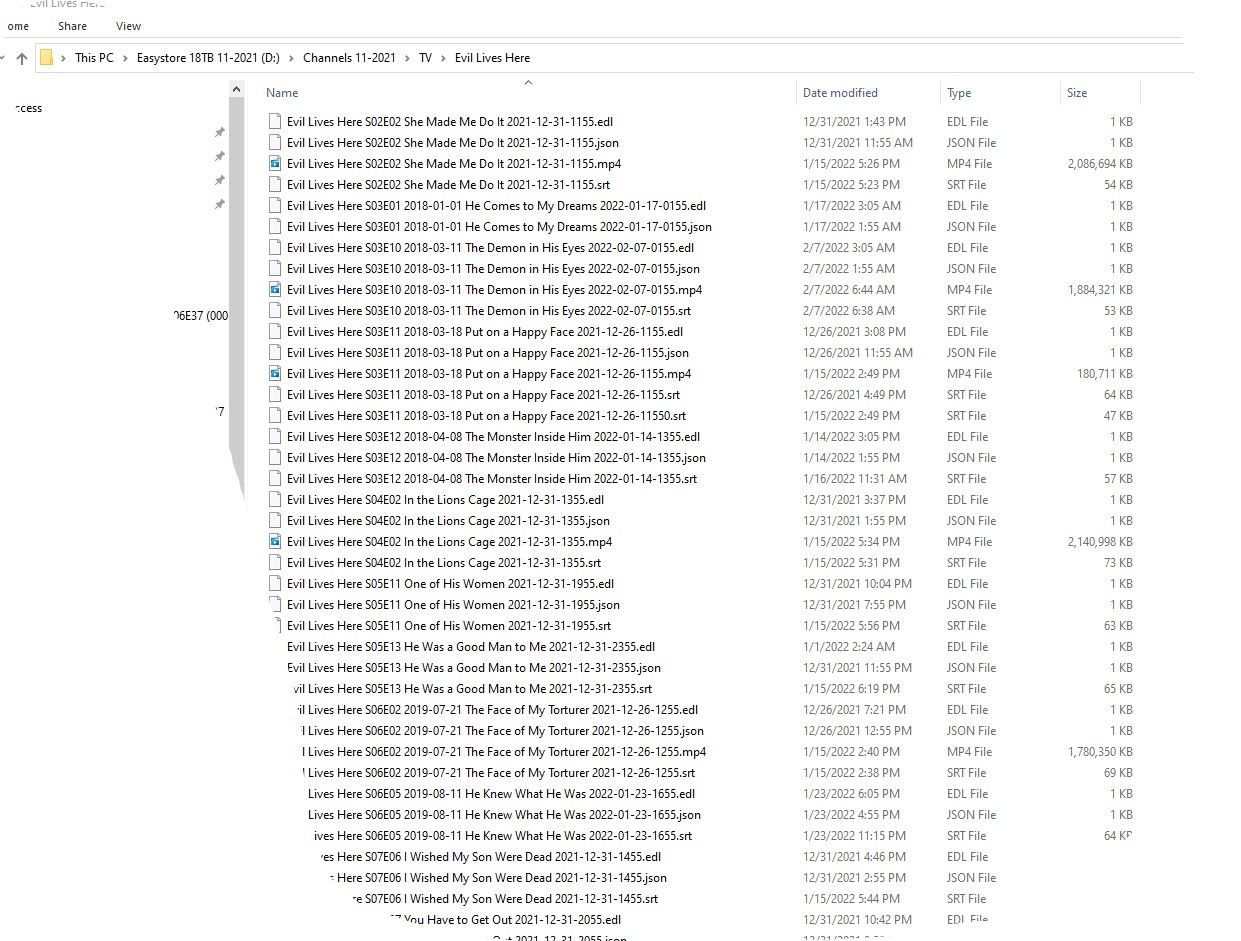Click file icon of S03E10 Demon in His Eyes .edl
This screenshot has width=1241, height=941.
click(x=275, y=247)
